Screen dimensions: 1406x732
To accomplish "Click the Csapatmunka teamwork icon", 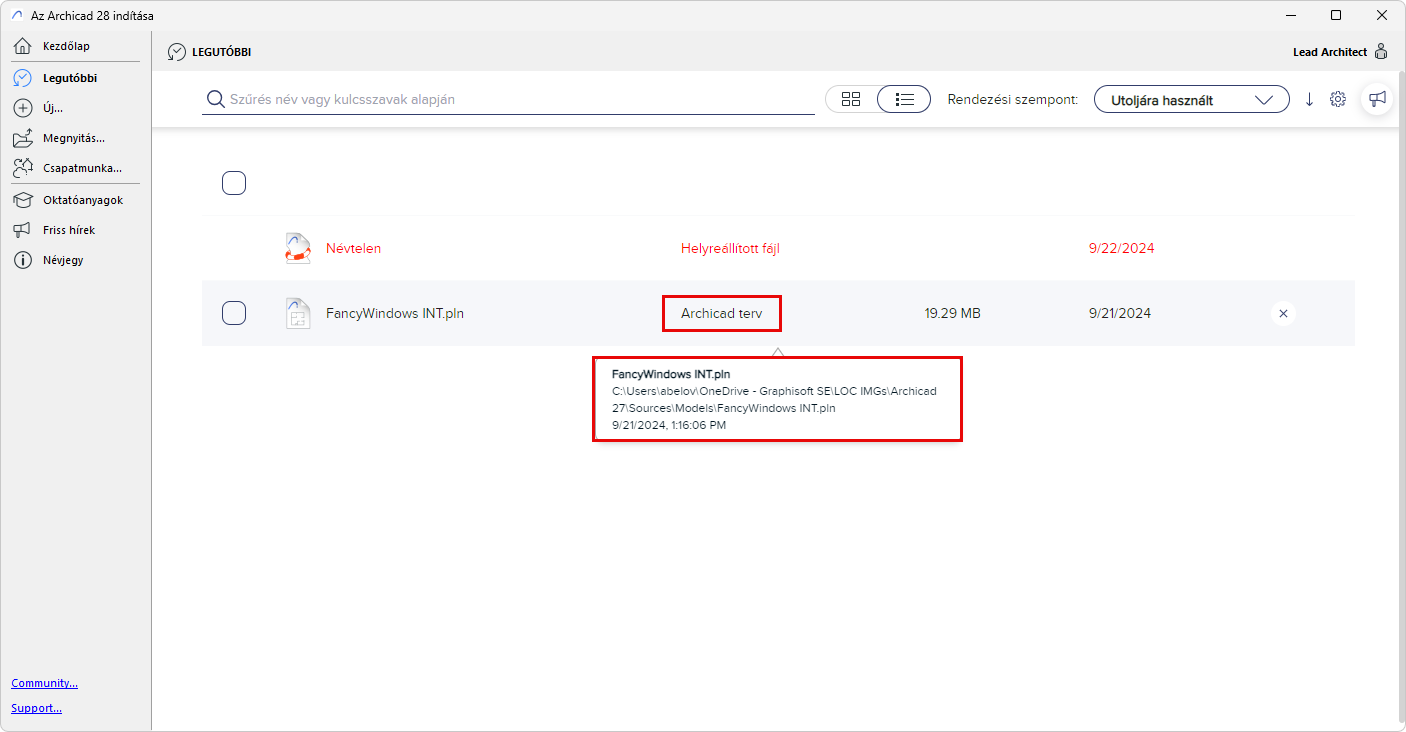I will [x=23, y=168].
